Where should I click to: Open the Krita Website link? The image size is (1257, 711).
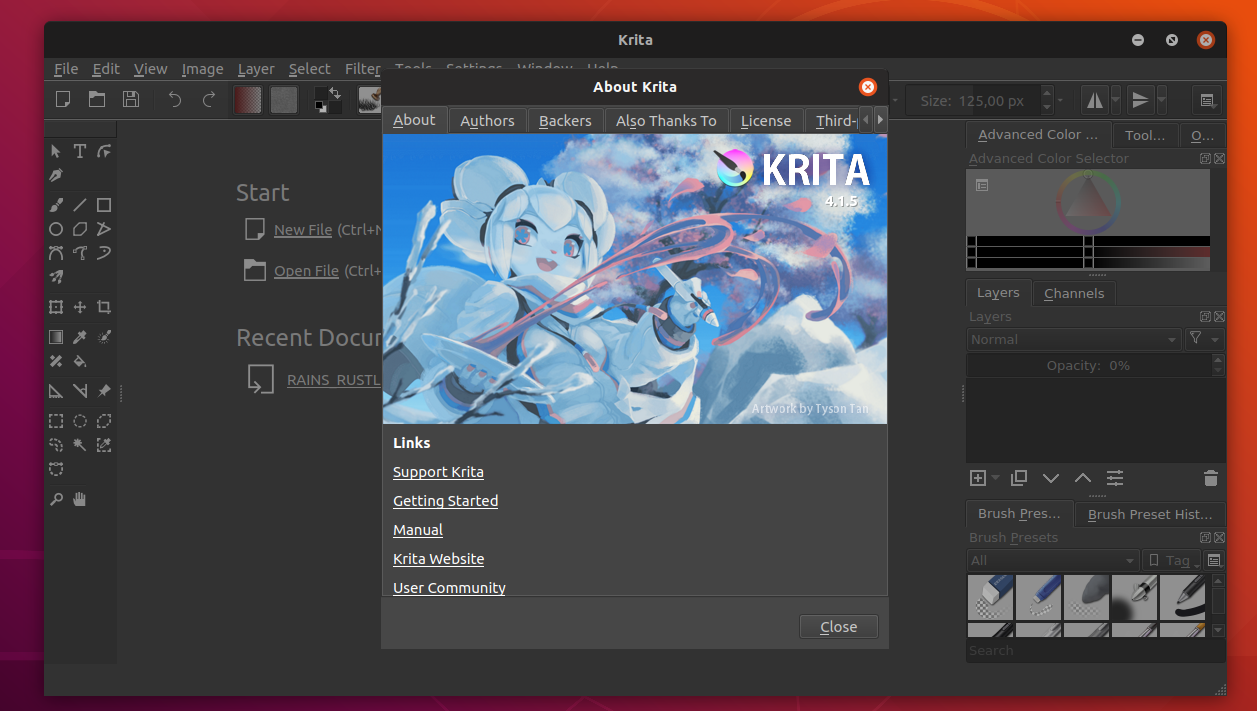[x=438, y=559]
